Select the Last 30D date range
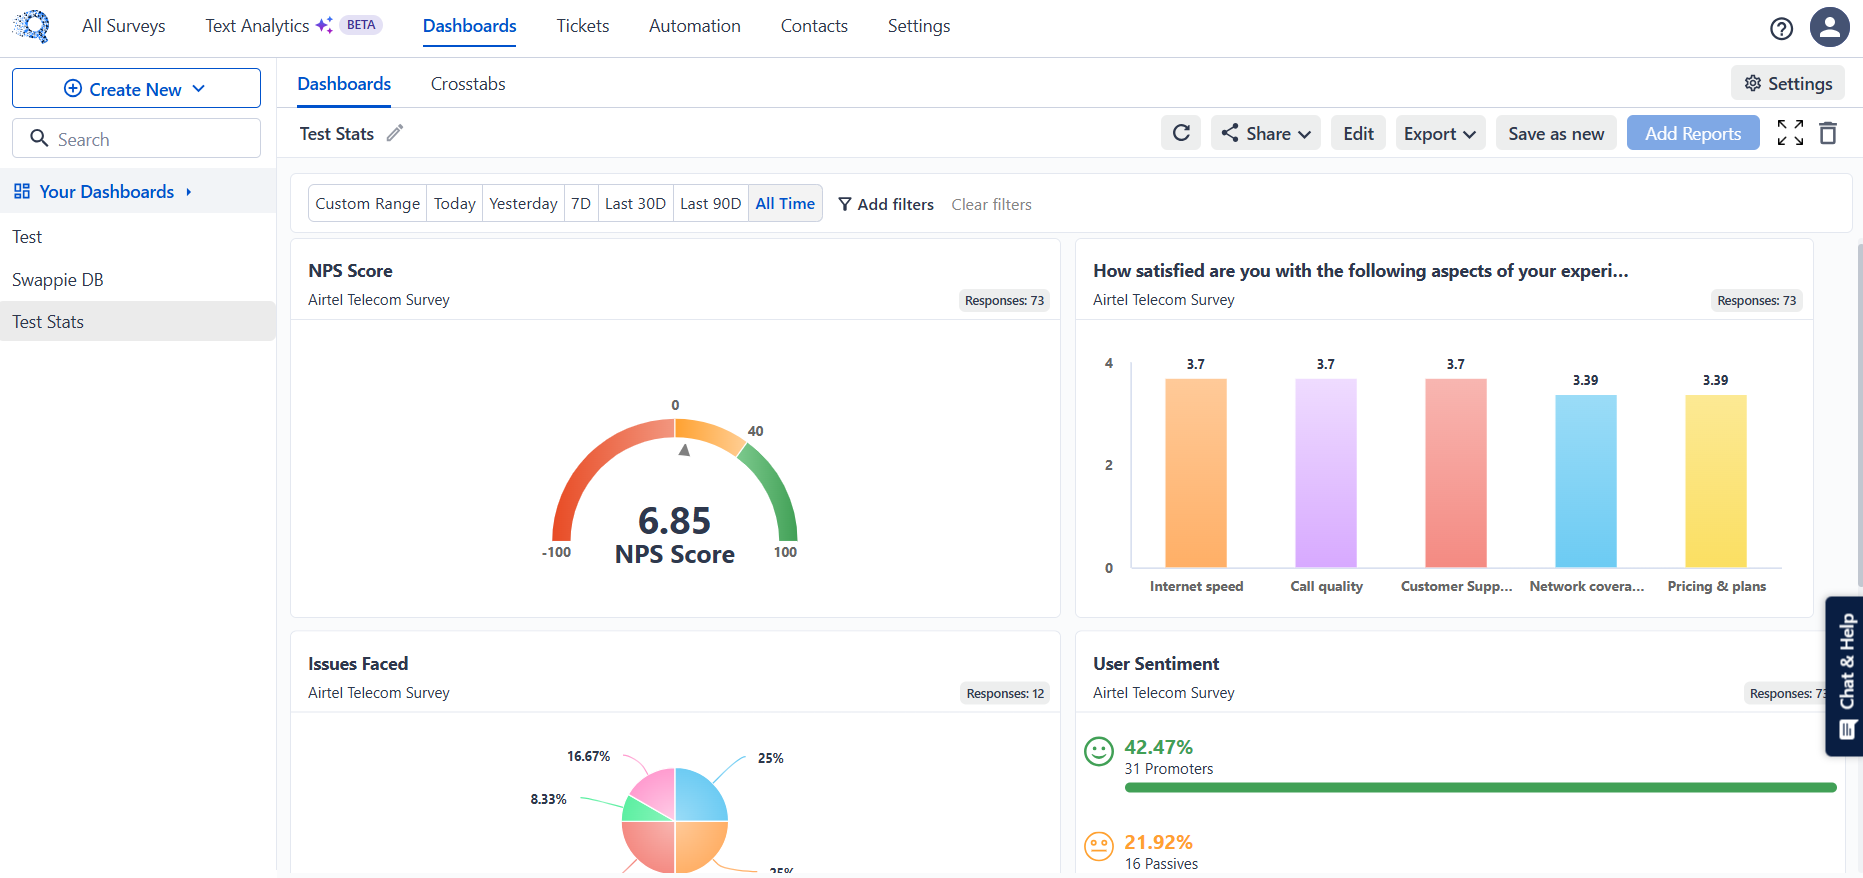This screenshot has height=878, width=1863. (635, 204)
